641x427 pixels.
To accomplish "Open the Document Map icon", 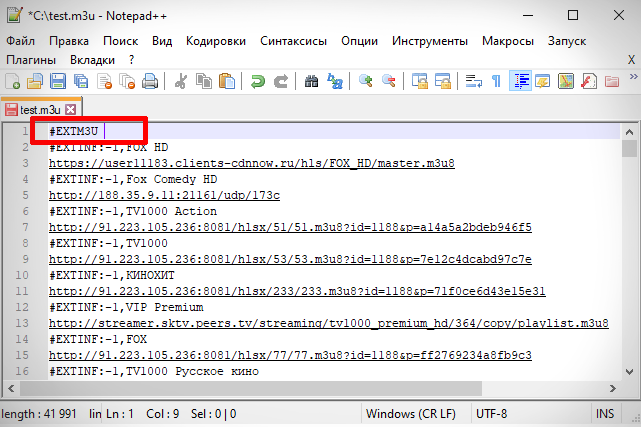I will 566,81.
